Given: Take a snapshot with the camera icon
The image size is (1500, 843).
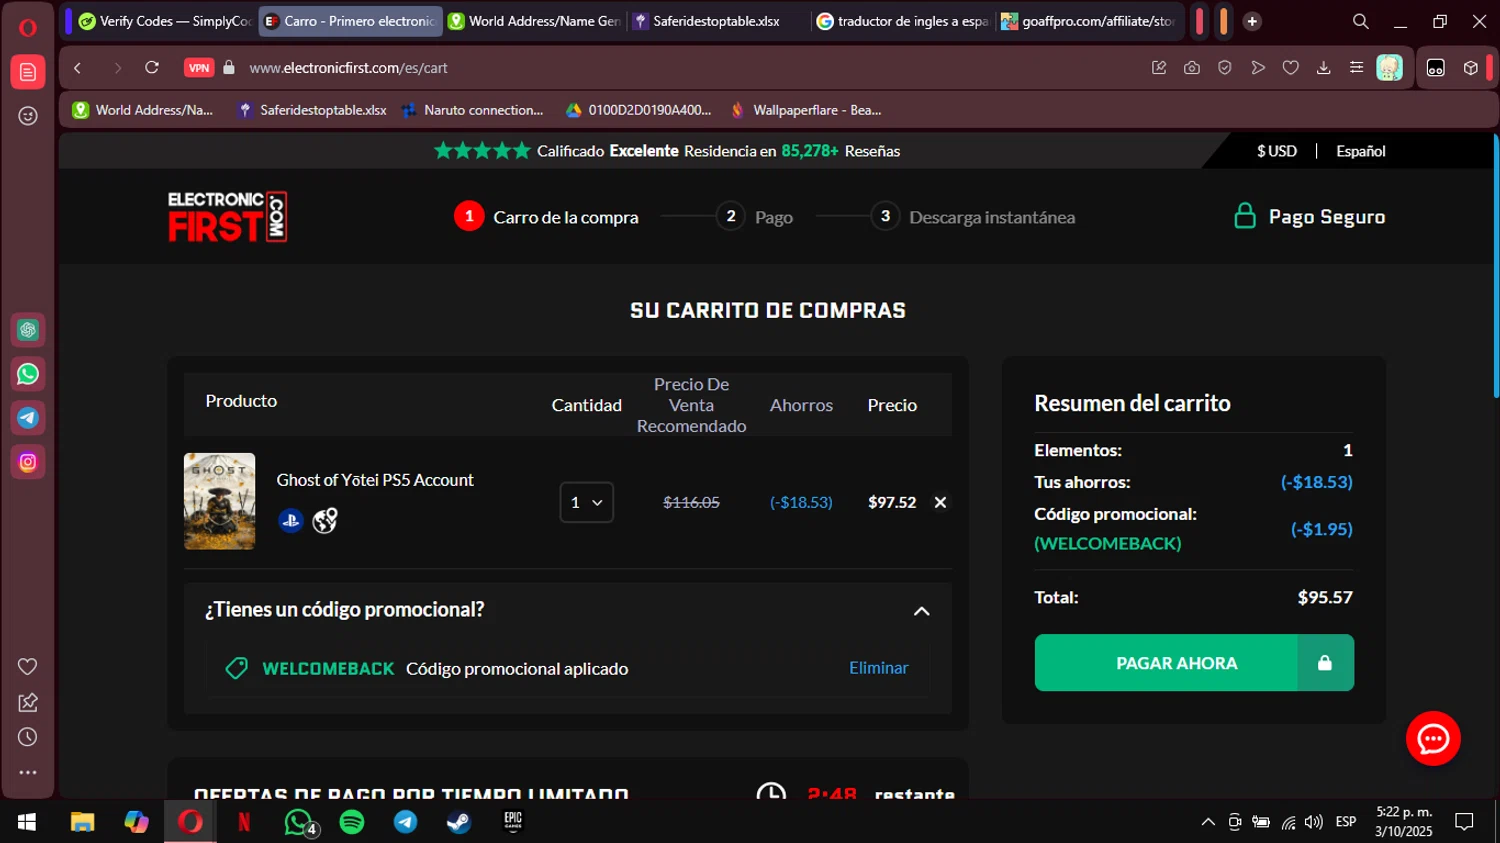Looking at the screenshot, I should pos(1192,68).
